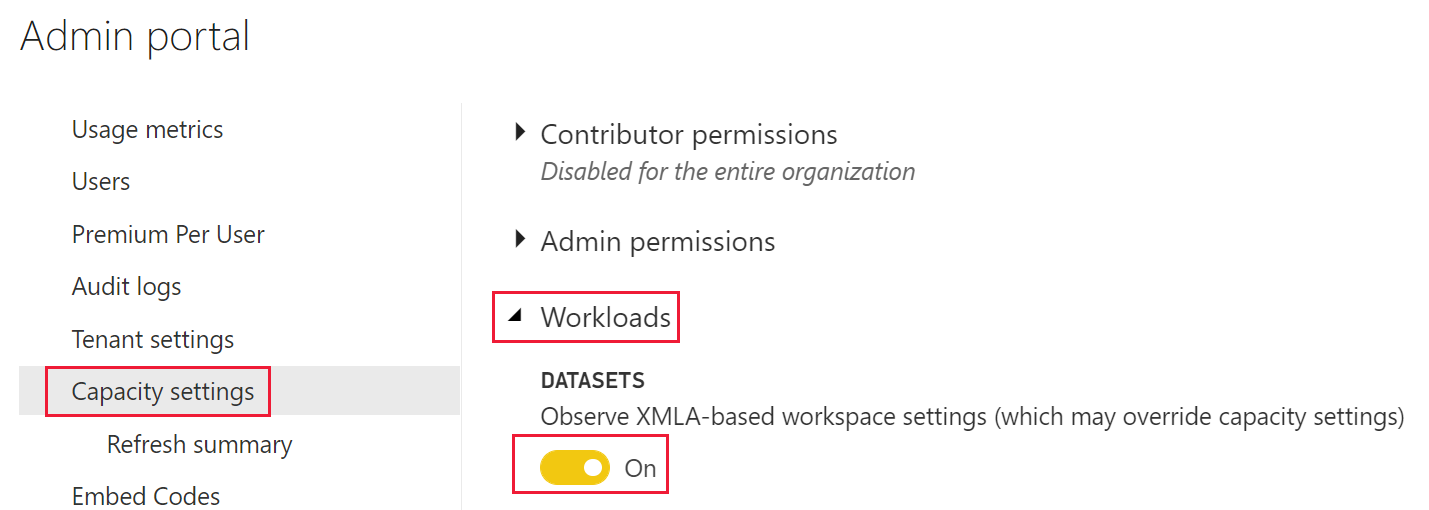Image resolution: width=1429 pixels, height=510 pixels.
Task: Click the Admin portal page title
Action: point(135,37)
